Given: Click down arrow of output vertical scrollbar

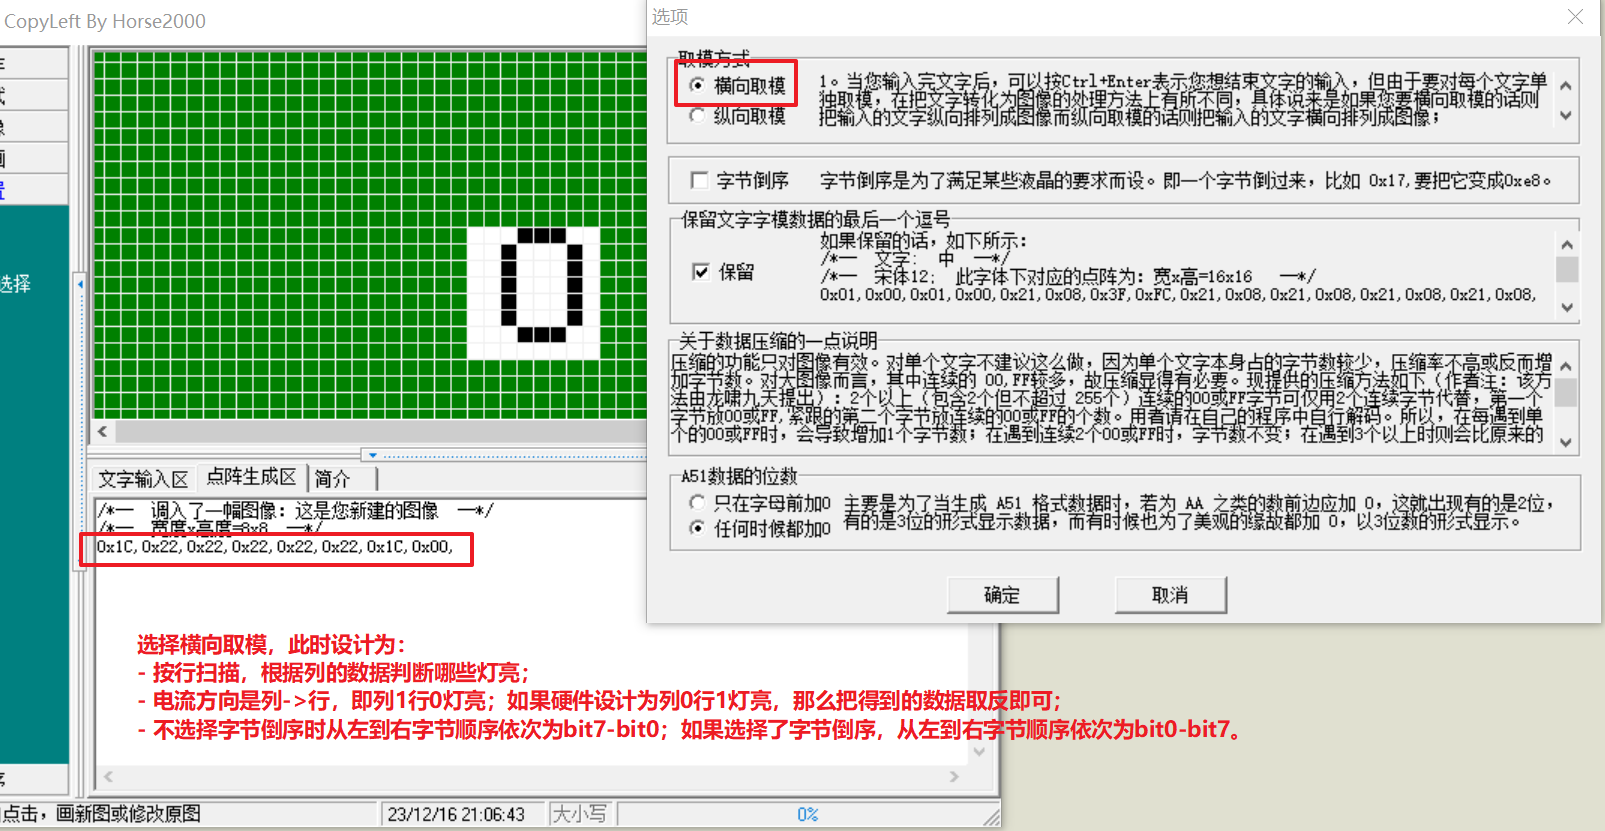Looking at the screenshot, I should [x=979, y=752].
